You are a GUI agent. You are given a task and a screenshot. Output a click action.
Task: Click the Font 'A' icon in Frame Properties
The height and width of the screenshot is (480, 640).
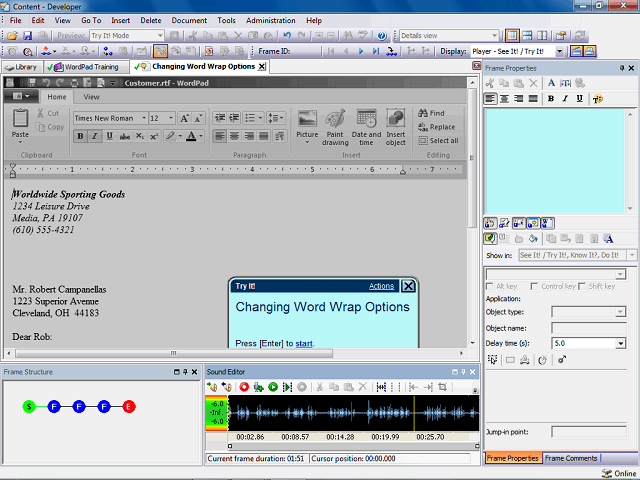click(551, 83)
